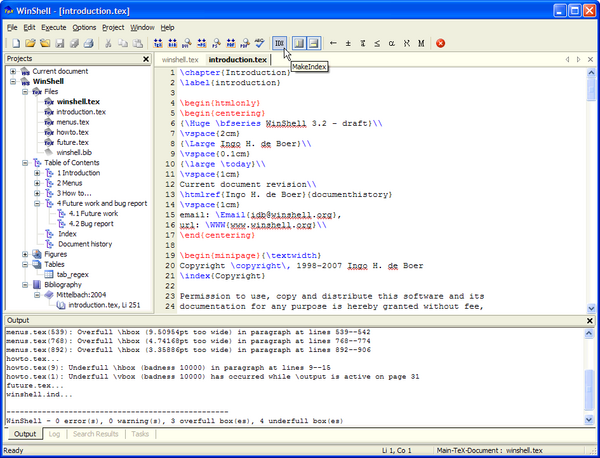Click the Paste clipboard icon
Image resolution: width=600 pixels, height=458 pixels.
tap(137, 43)
